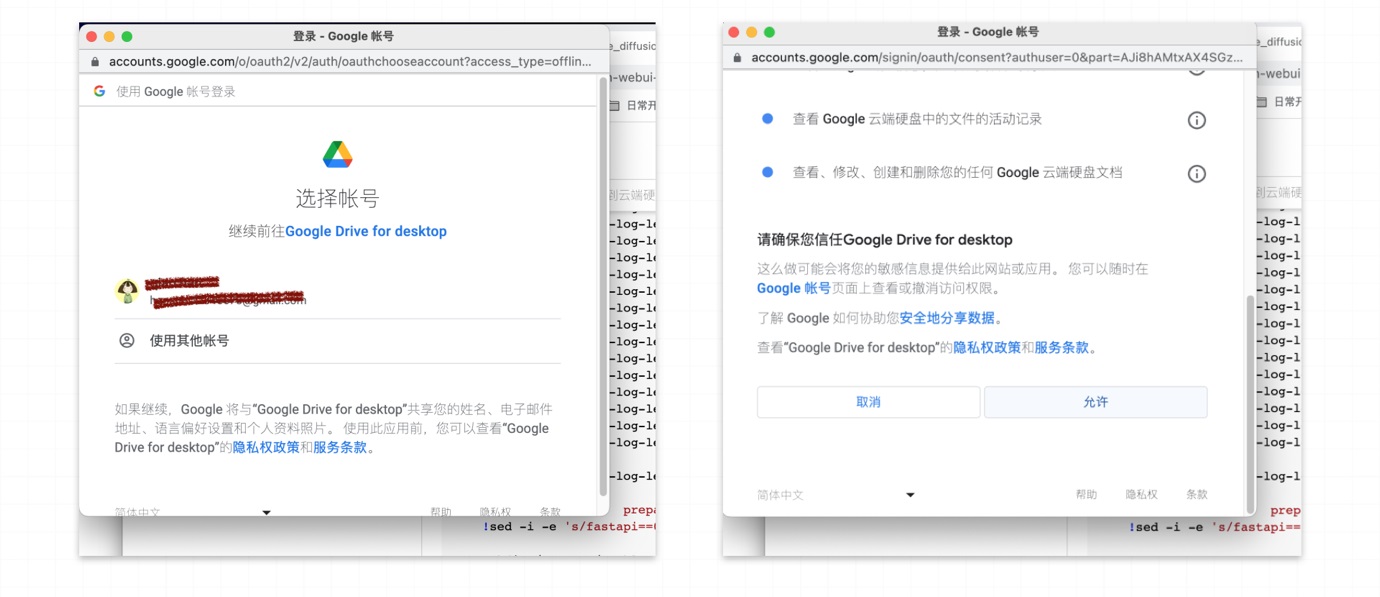Screen dimensions: 1380x597
Task: Open the 安全地分享数据 link
Action: [x=947, y=318]
